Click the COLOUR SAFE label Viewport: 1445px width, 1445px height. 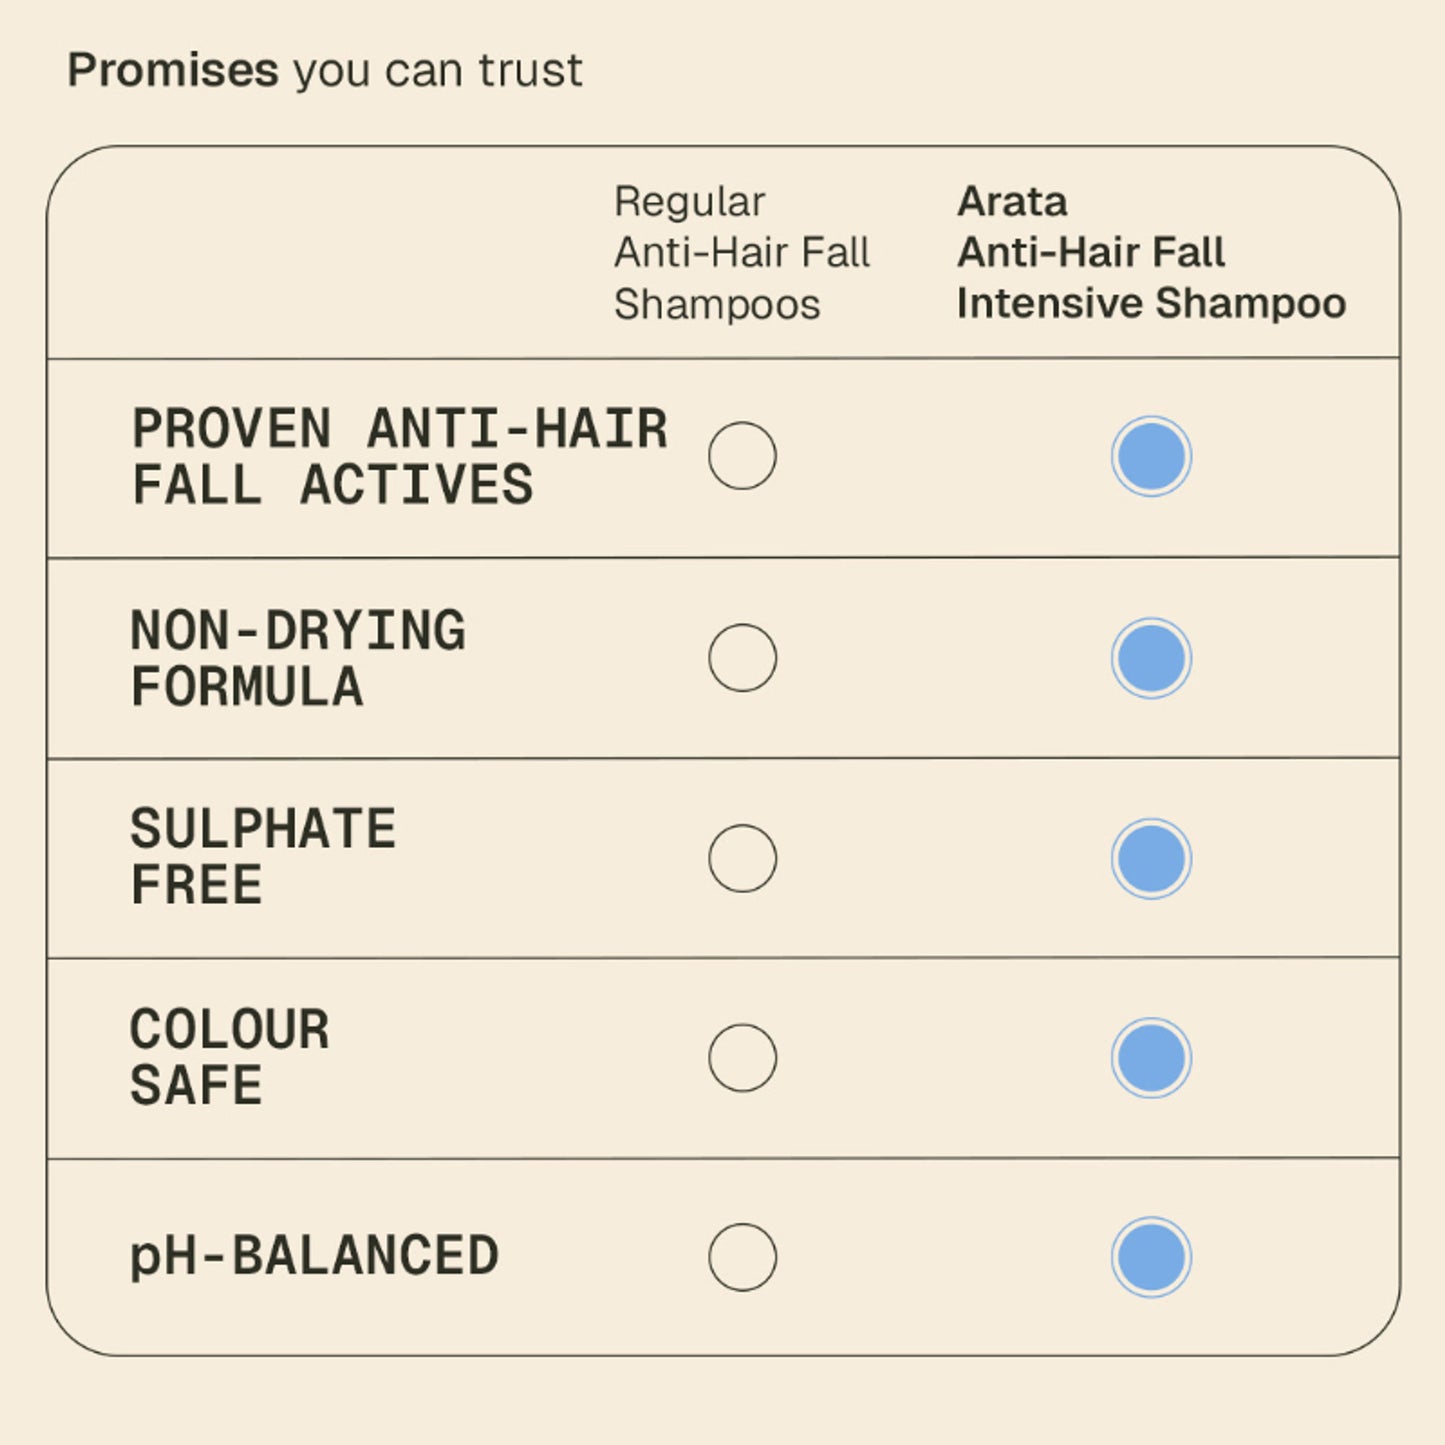tap(230, 1057)
